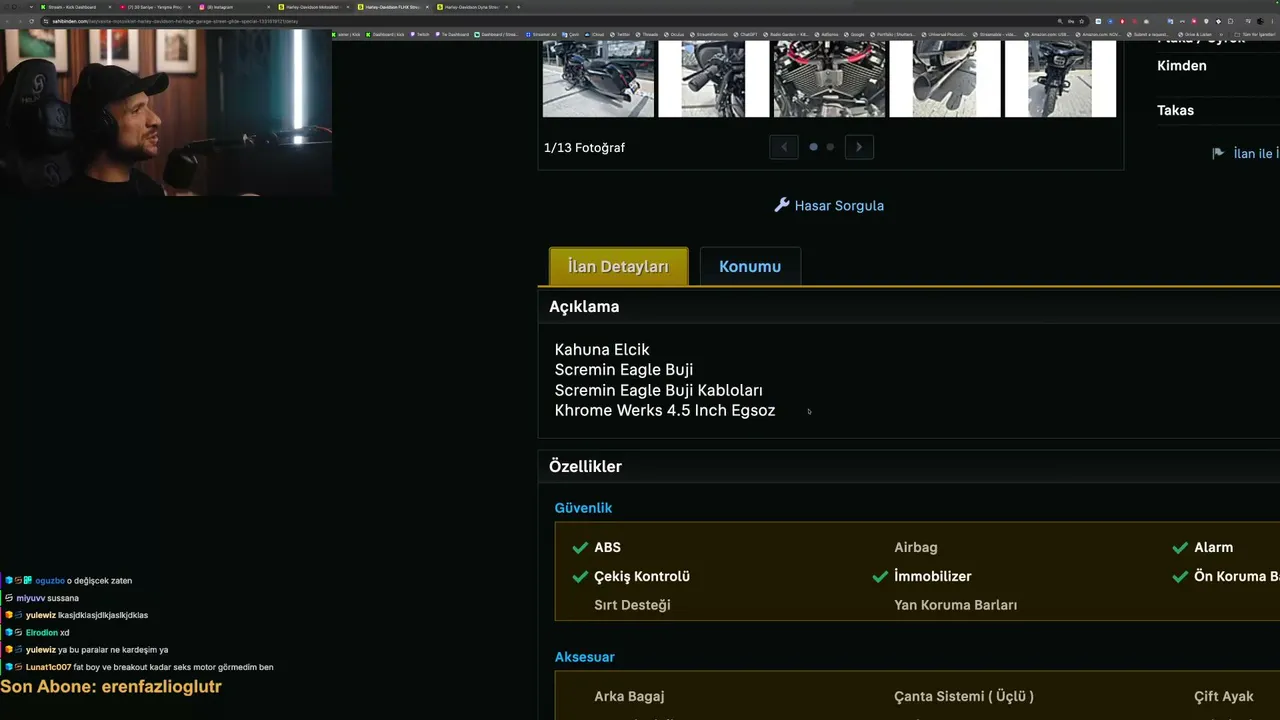
Task: Open the Twitch bookmark
Action: coord(421,34)
